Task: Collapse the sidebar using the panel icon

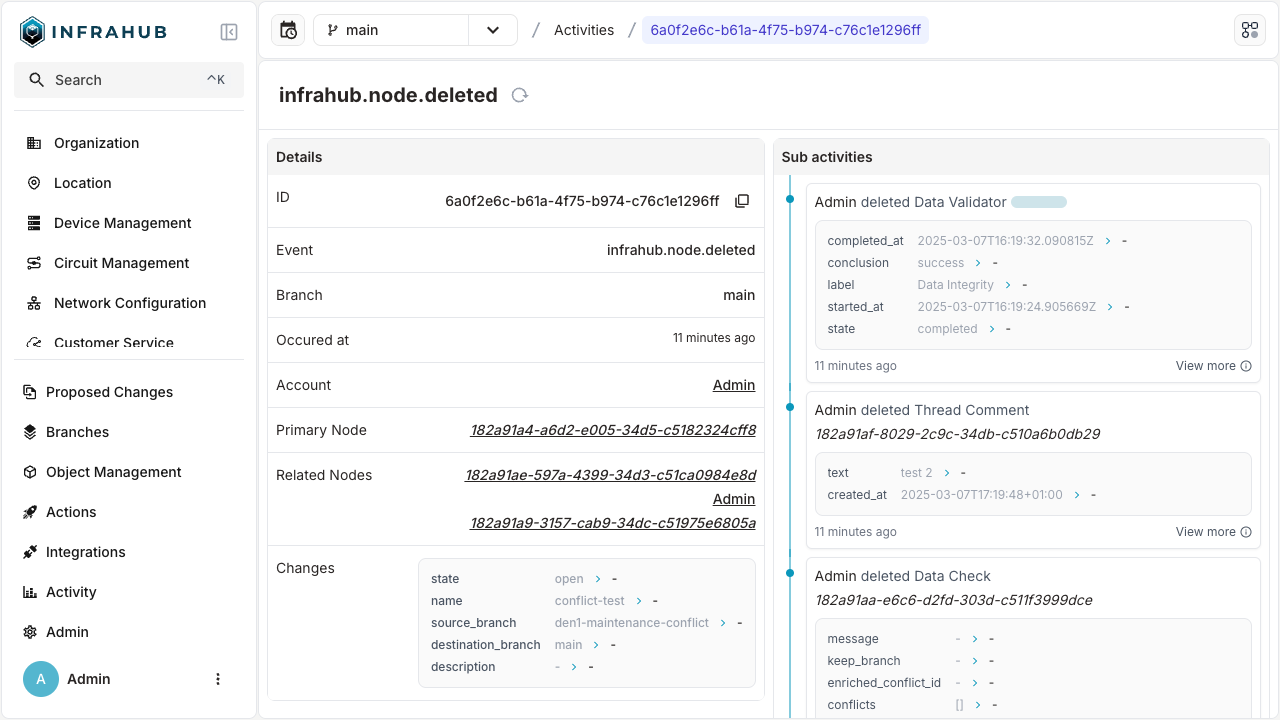Action: [229, 31]
